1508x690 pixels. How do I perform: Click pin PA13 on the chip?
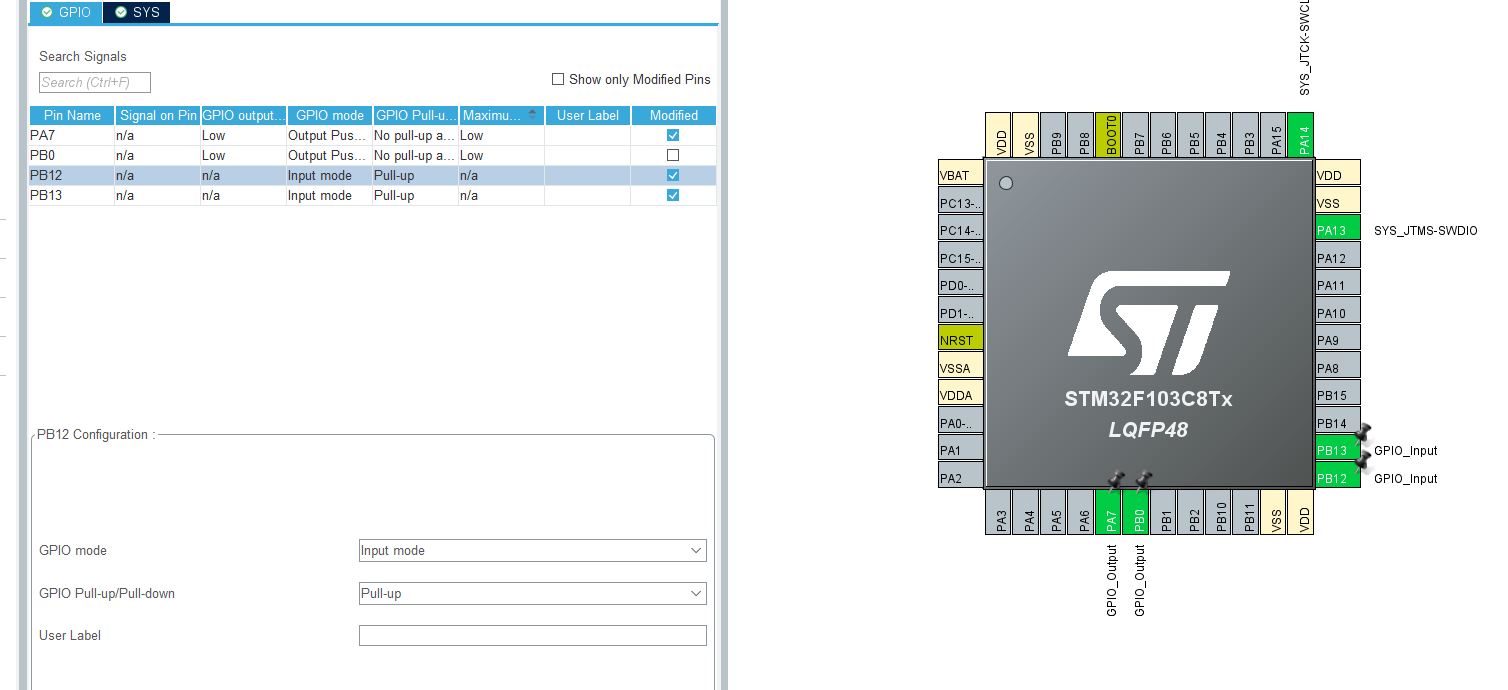coord(1338,230)
